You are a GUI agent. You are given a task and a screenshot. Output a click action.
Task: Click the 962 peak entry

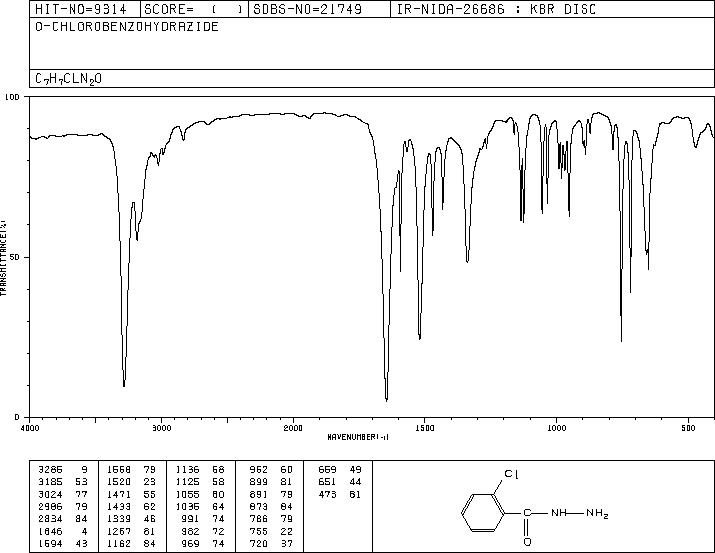[x=259, y=470]
